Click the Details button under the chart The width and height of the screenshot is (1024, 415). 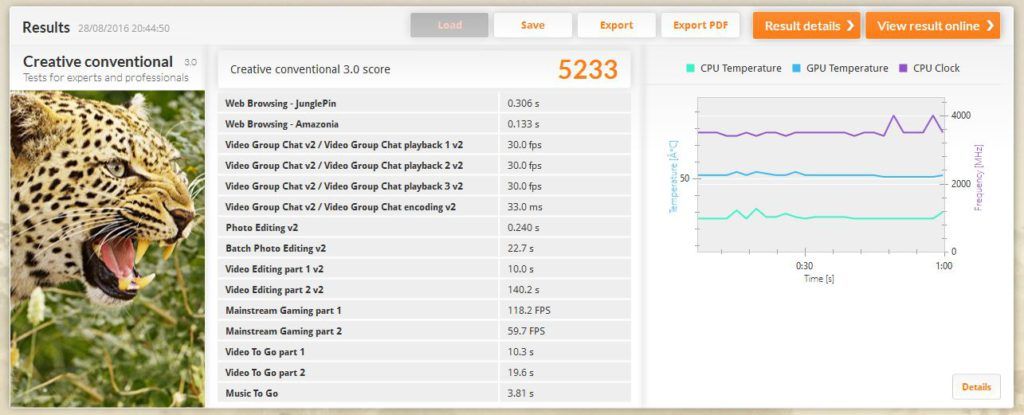976,387
